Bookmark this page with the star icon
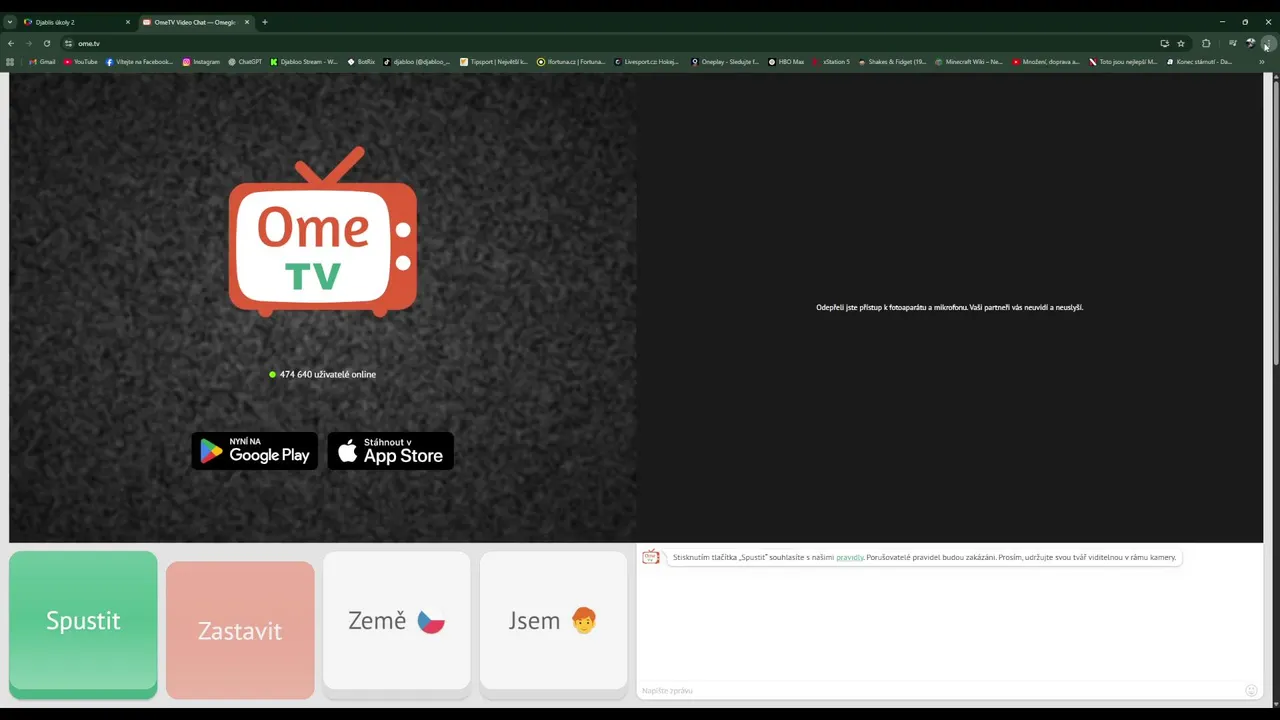 [x=1181, y=43]
